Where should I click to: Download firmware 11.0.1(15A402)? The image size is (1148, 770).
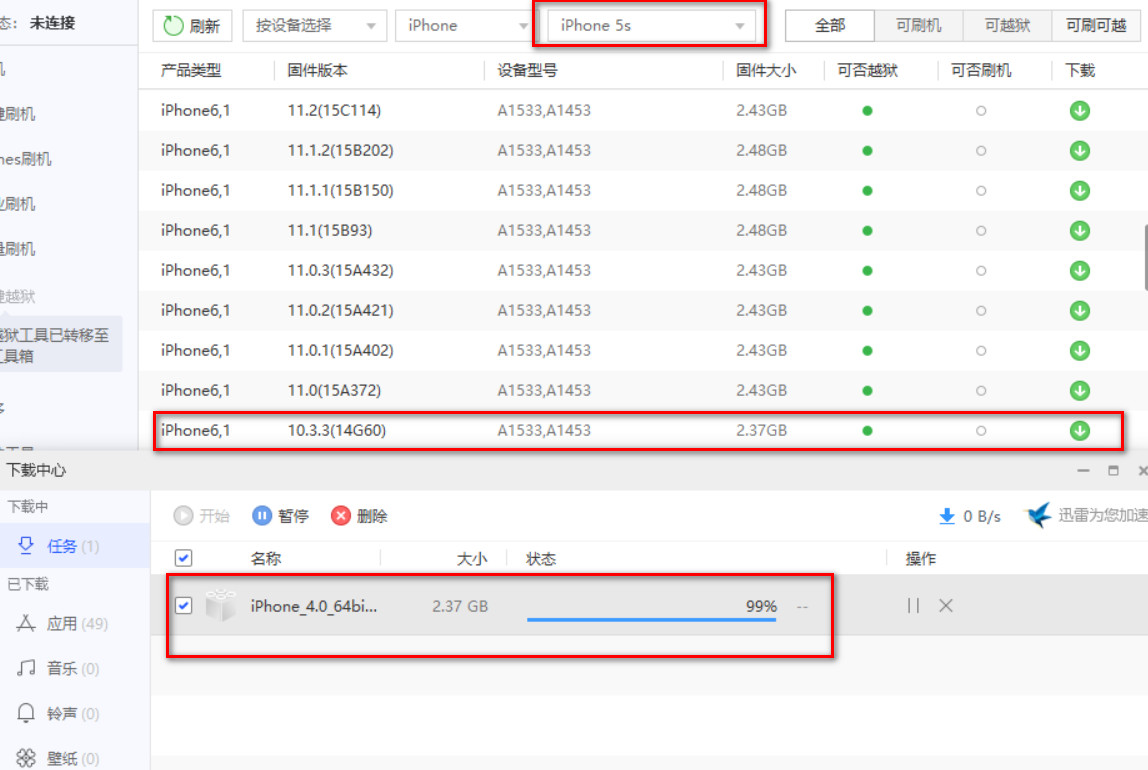click(x=1079, y=351)
